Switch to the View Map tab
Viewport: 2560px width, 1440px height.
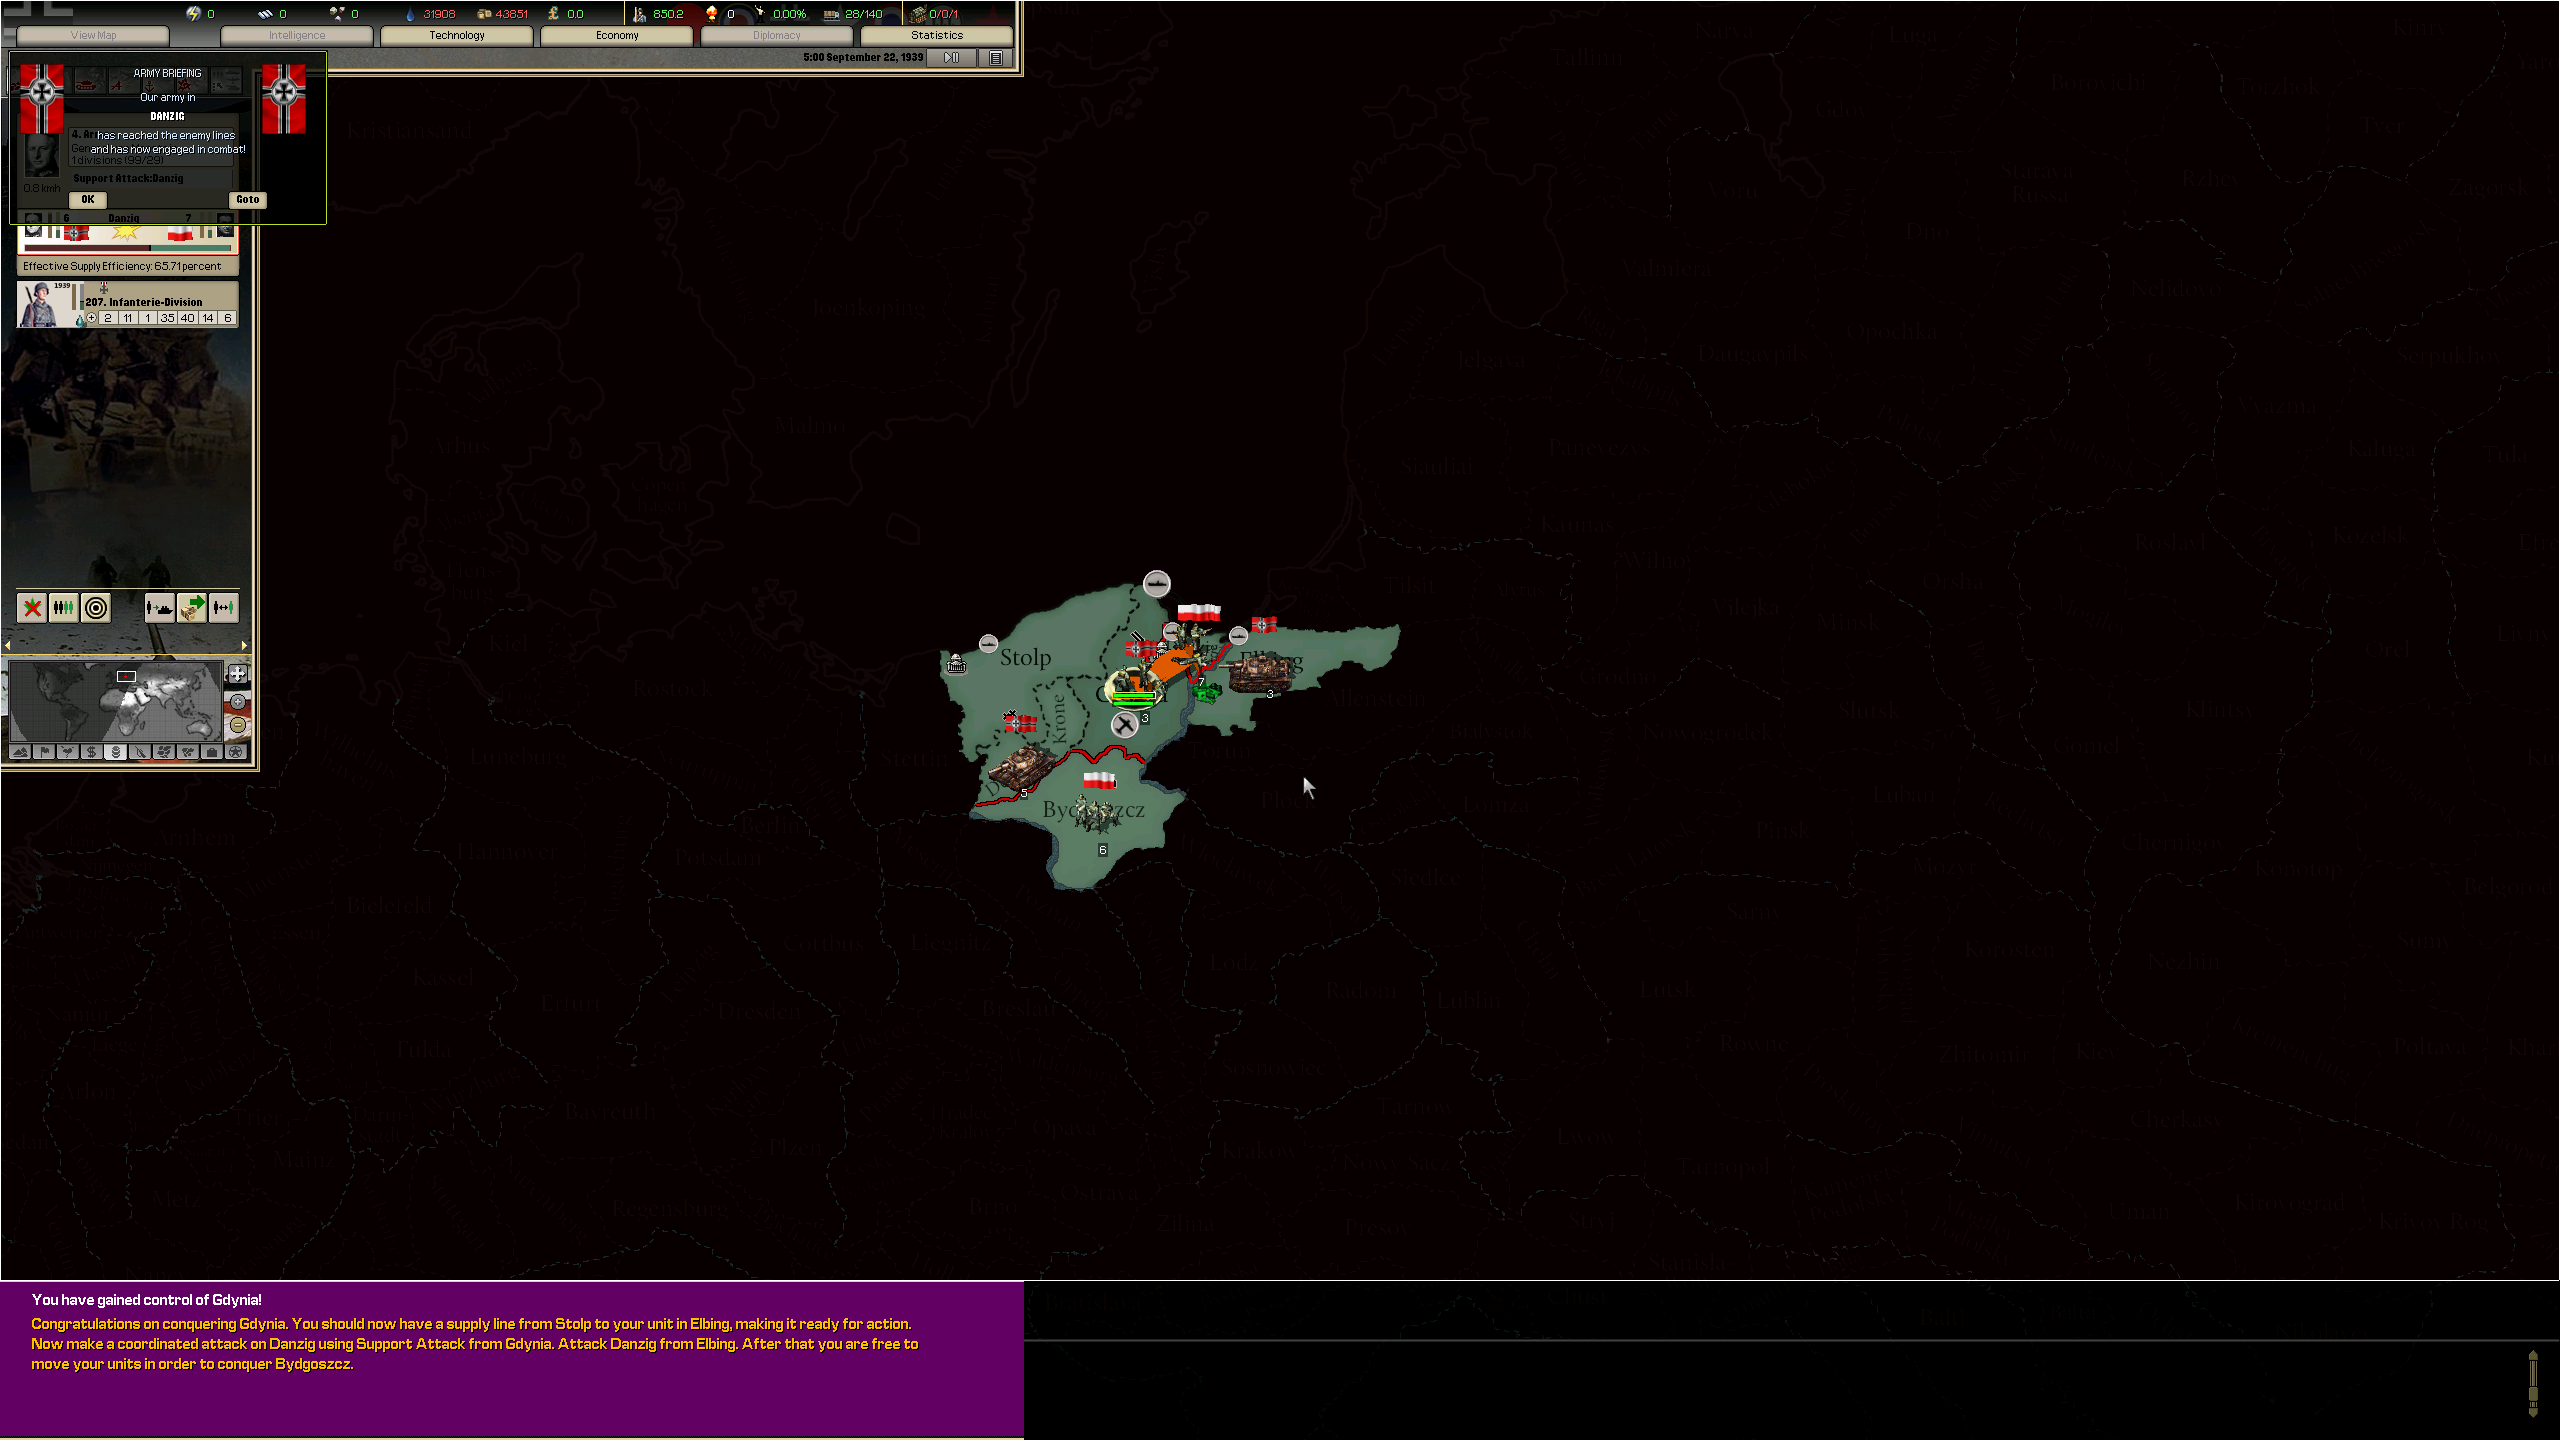tap(93, 35)
